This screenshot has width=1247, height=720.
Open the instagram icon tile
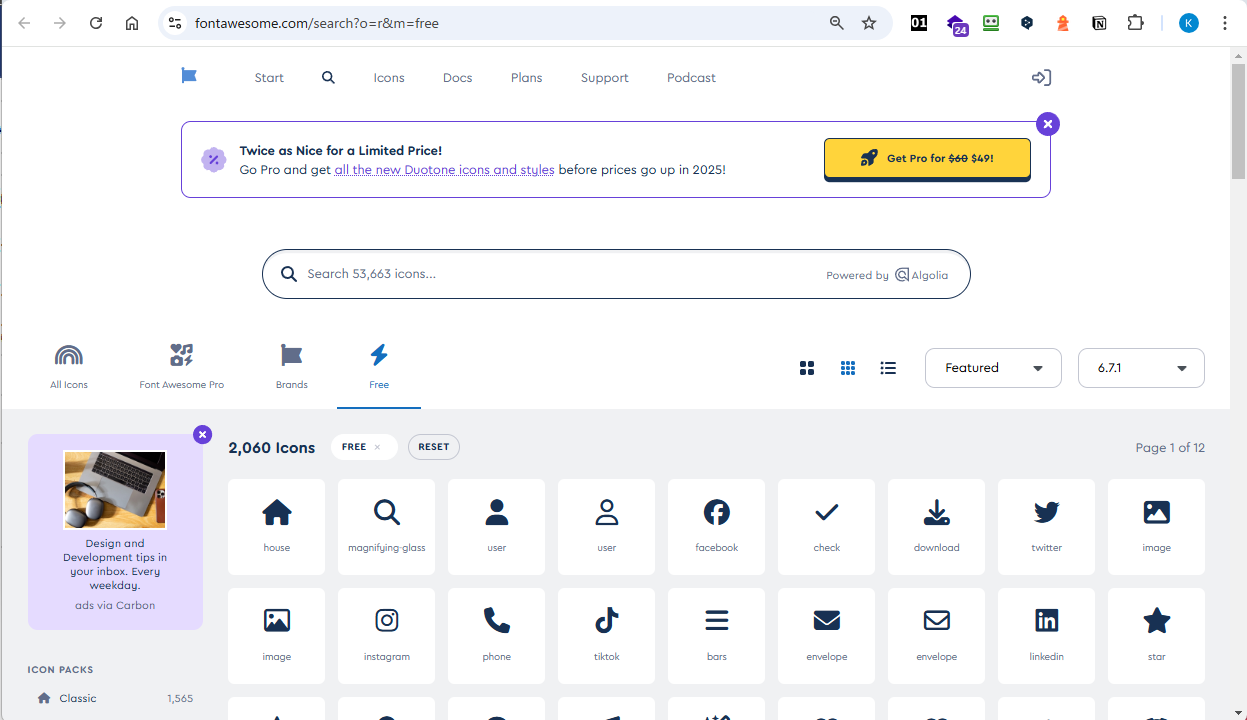386,635
